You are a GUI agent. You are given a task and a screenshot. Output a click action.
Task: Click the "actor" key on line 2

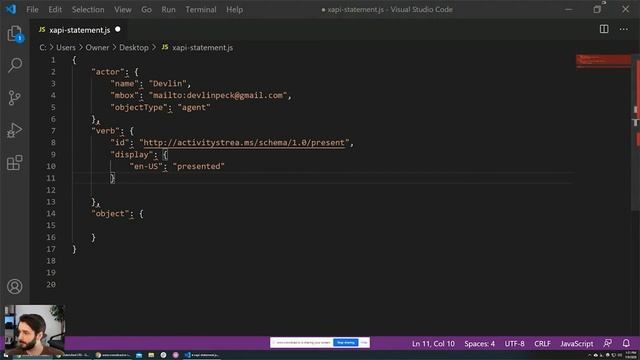pyautogui.click(x=108, y=71)
